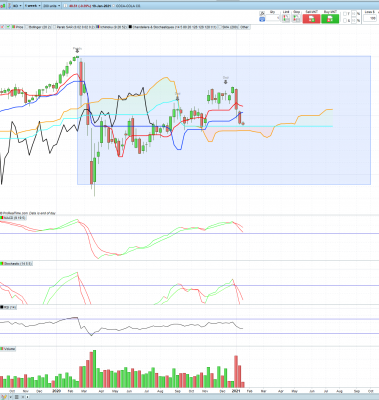Screen dimensions: 379x400
Task: Toggle the Parab SAR indicator checkbox
Action: pyautogui.click(x=55, y=27)
